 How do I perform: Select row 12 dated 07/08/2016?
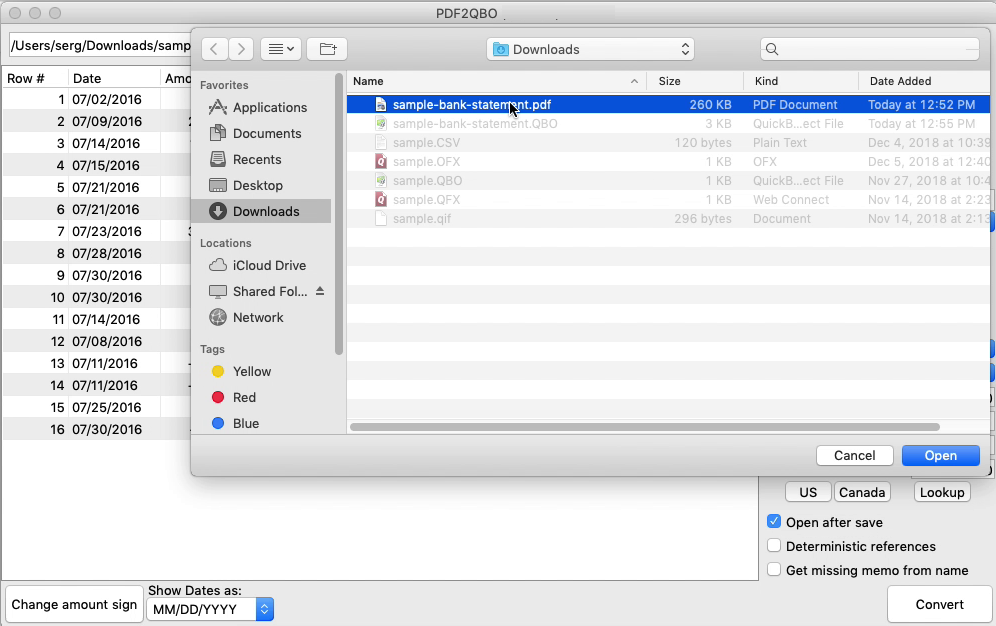coord(97,341)
